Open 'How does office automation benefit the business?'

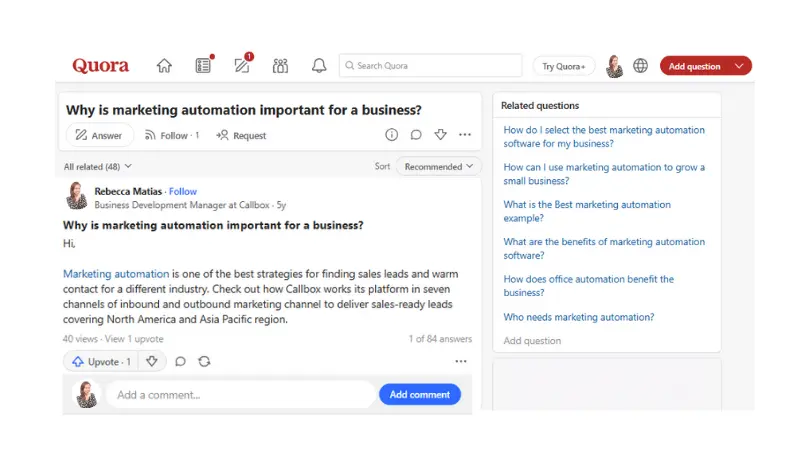coord(589,286)
